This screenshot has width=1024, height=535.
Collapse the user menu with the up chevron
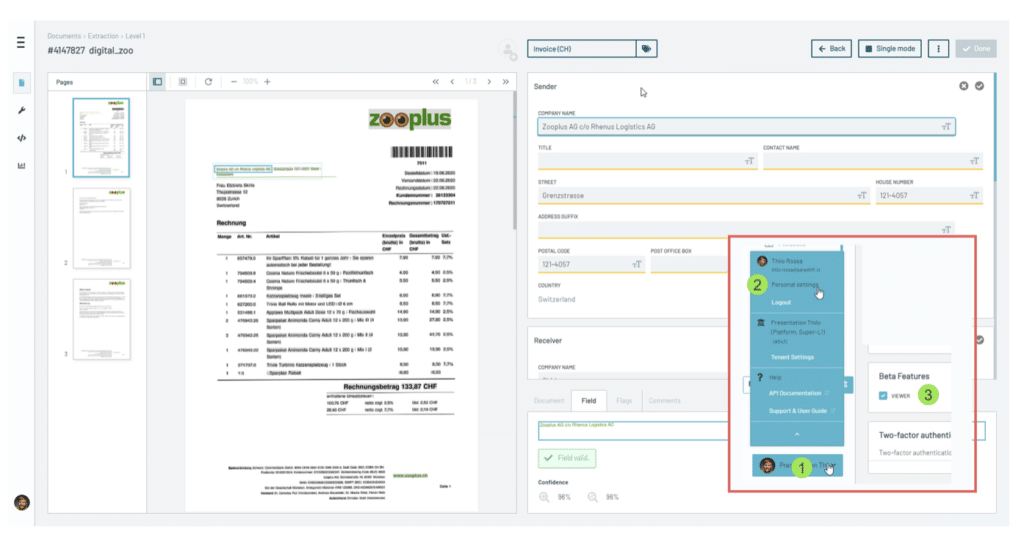tap(797, 435)
